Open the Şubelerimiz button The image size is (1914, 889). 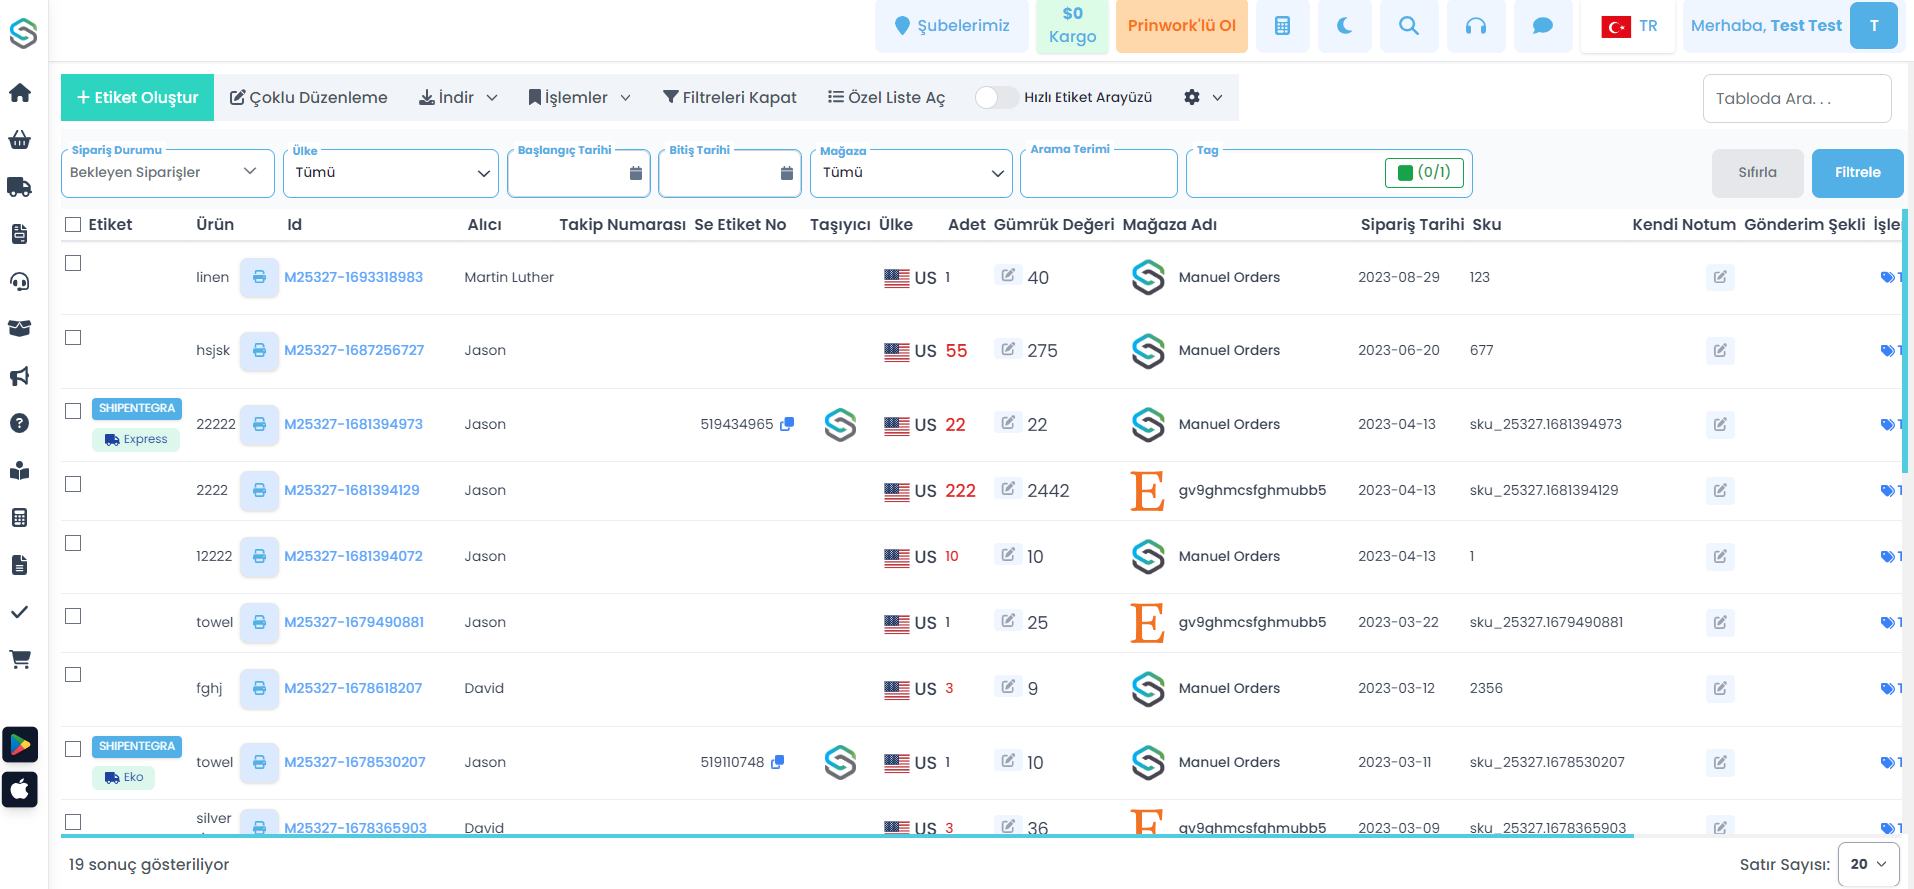pyautogui.click(x=952, y=26)
